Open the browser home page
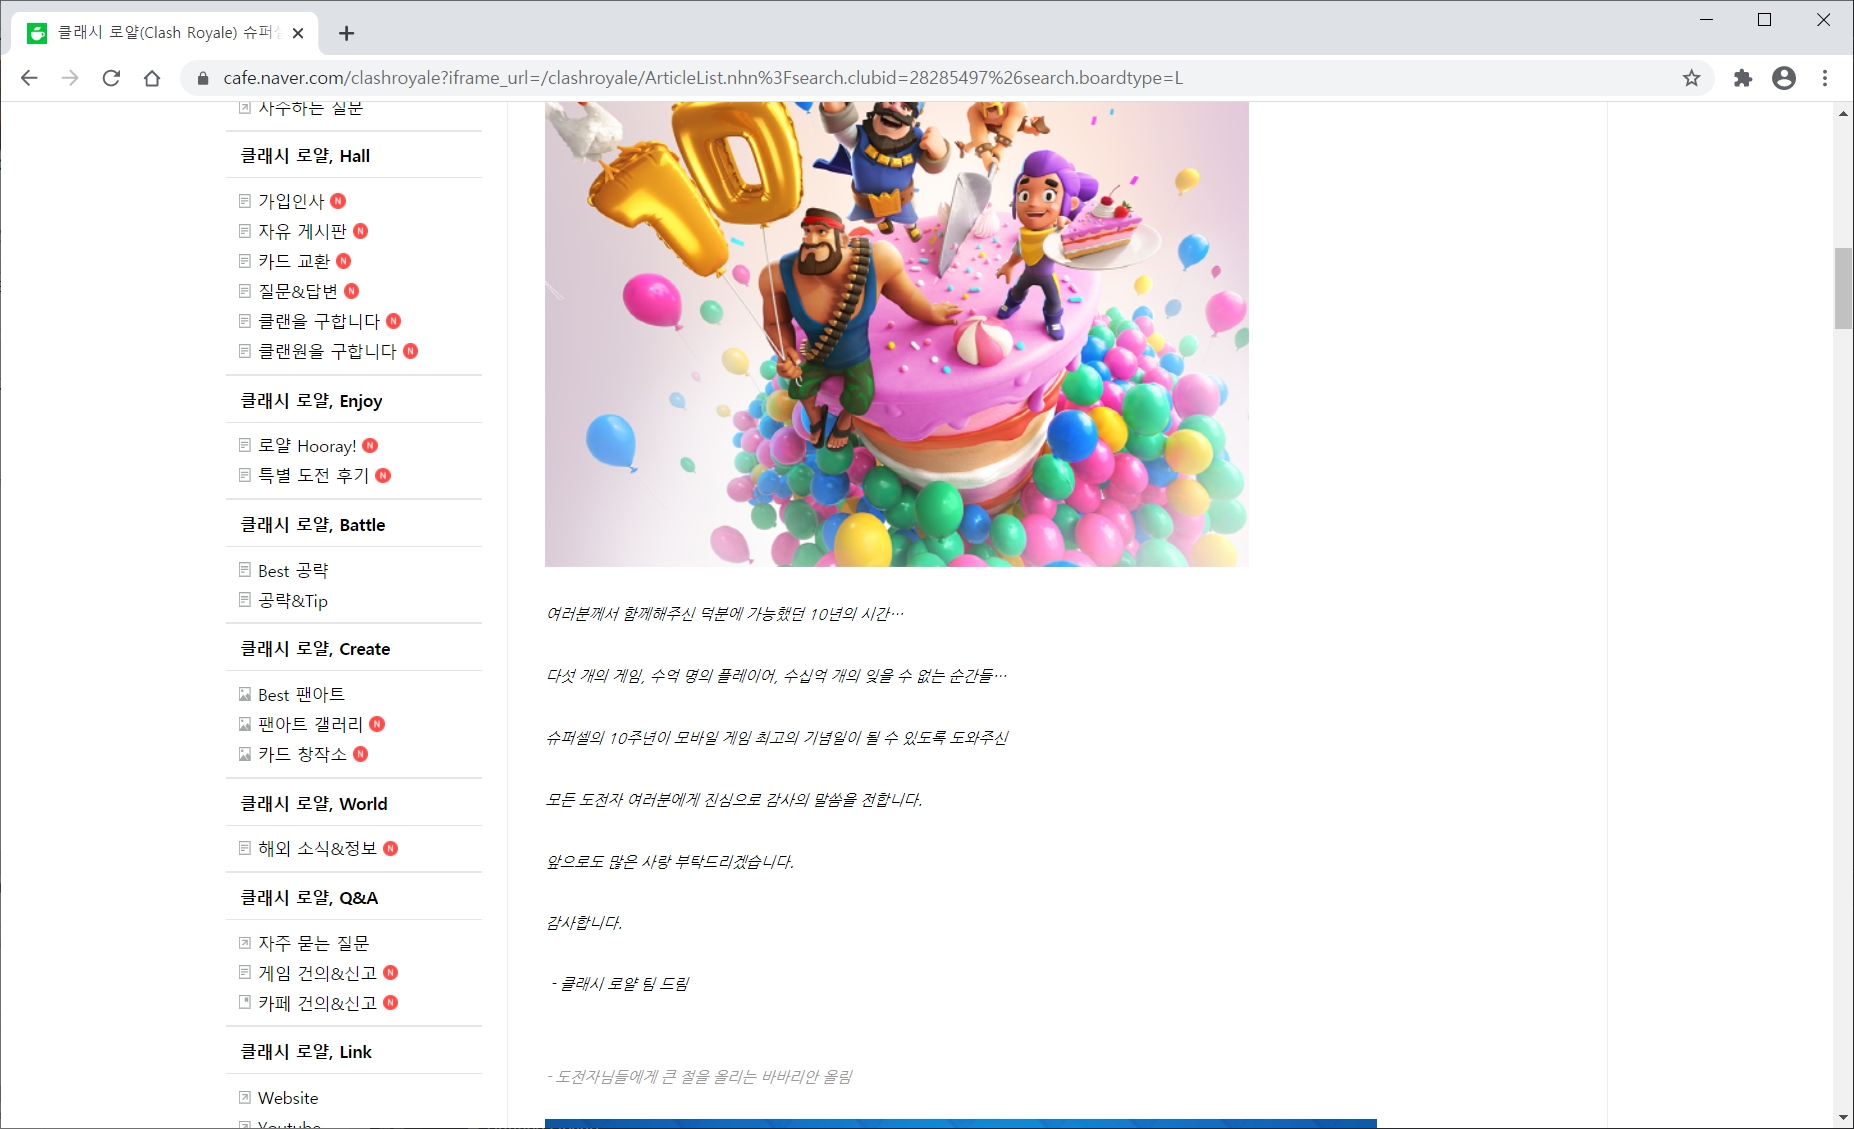This screenshot has width=1854, height=1129. point(152,78)
